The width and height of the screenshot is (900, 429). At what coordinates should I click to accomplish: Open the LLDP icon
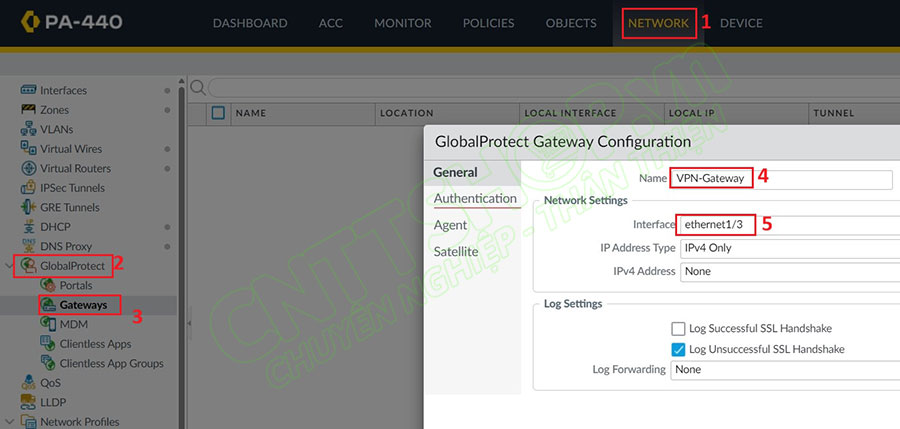pos(28,402)
